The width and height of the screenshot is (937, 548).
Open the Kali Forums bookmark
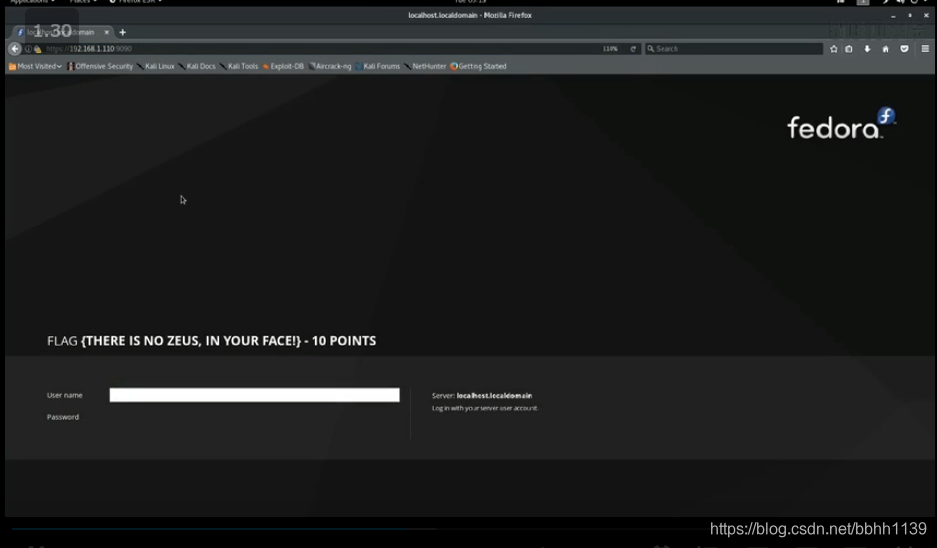point(377,66)
